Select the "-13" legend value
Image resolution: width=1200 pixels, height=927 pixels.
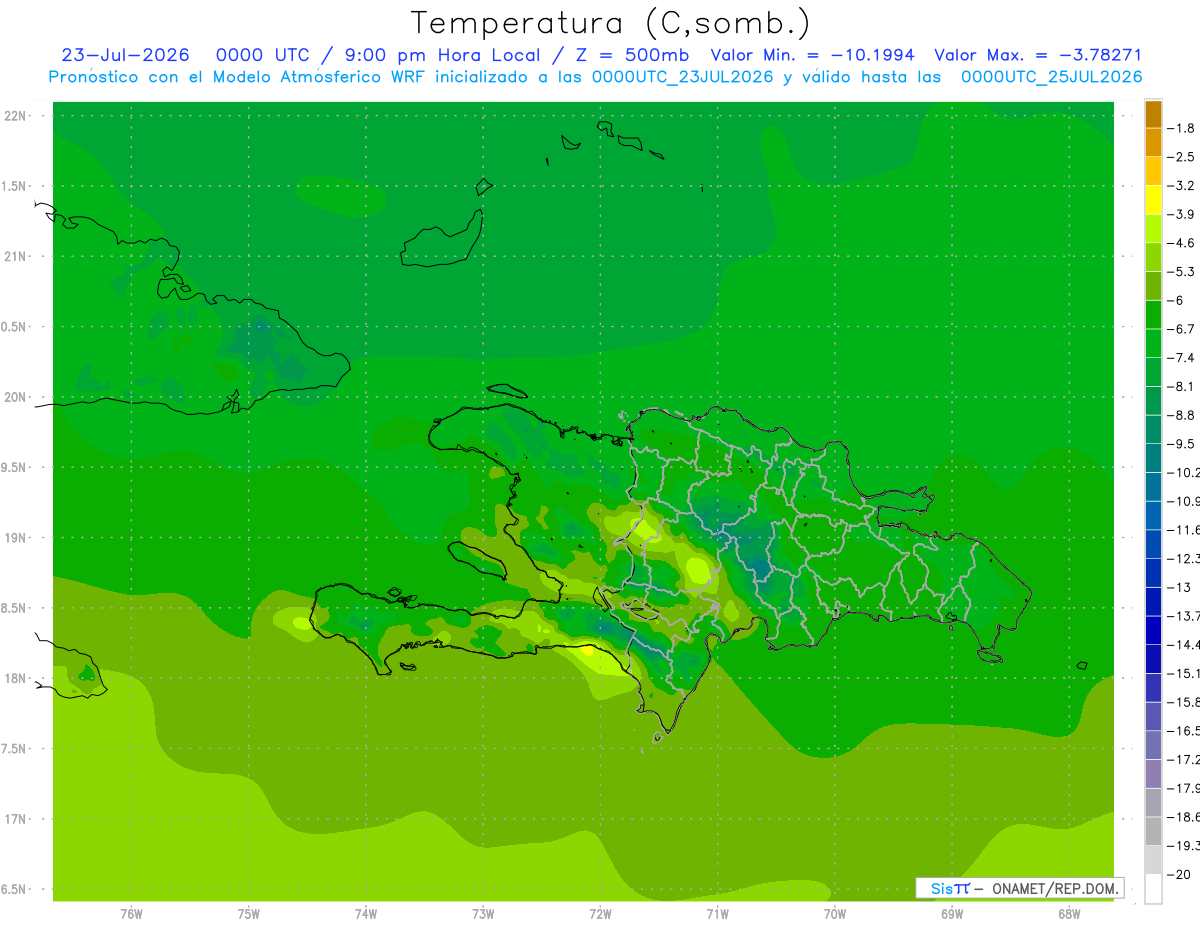[1179, 587]
